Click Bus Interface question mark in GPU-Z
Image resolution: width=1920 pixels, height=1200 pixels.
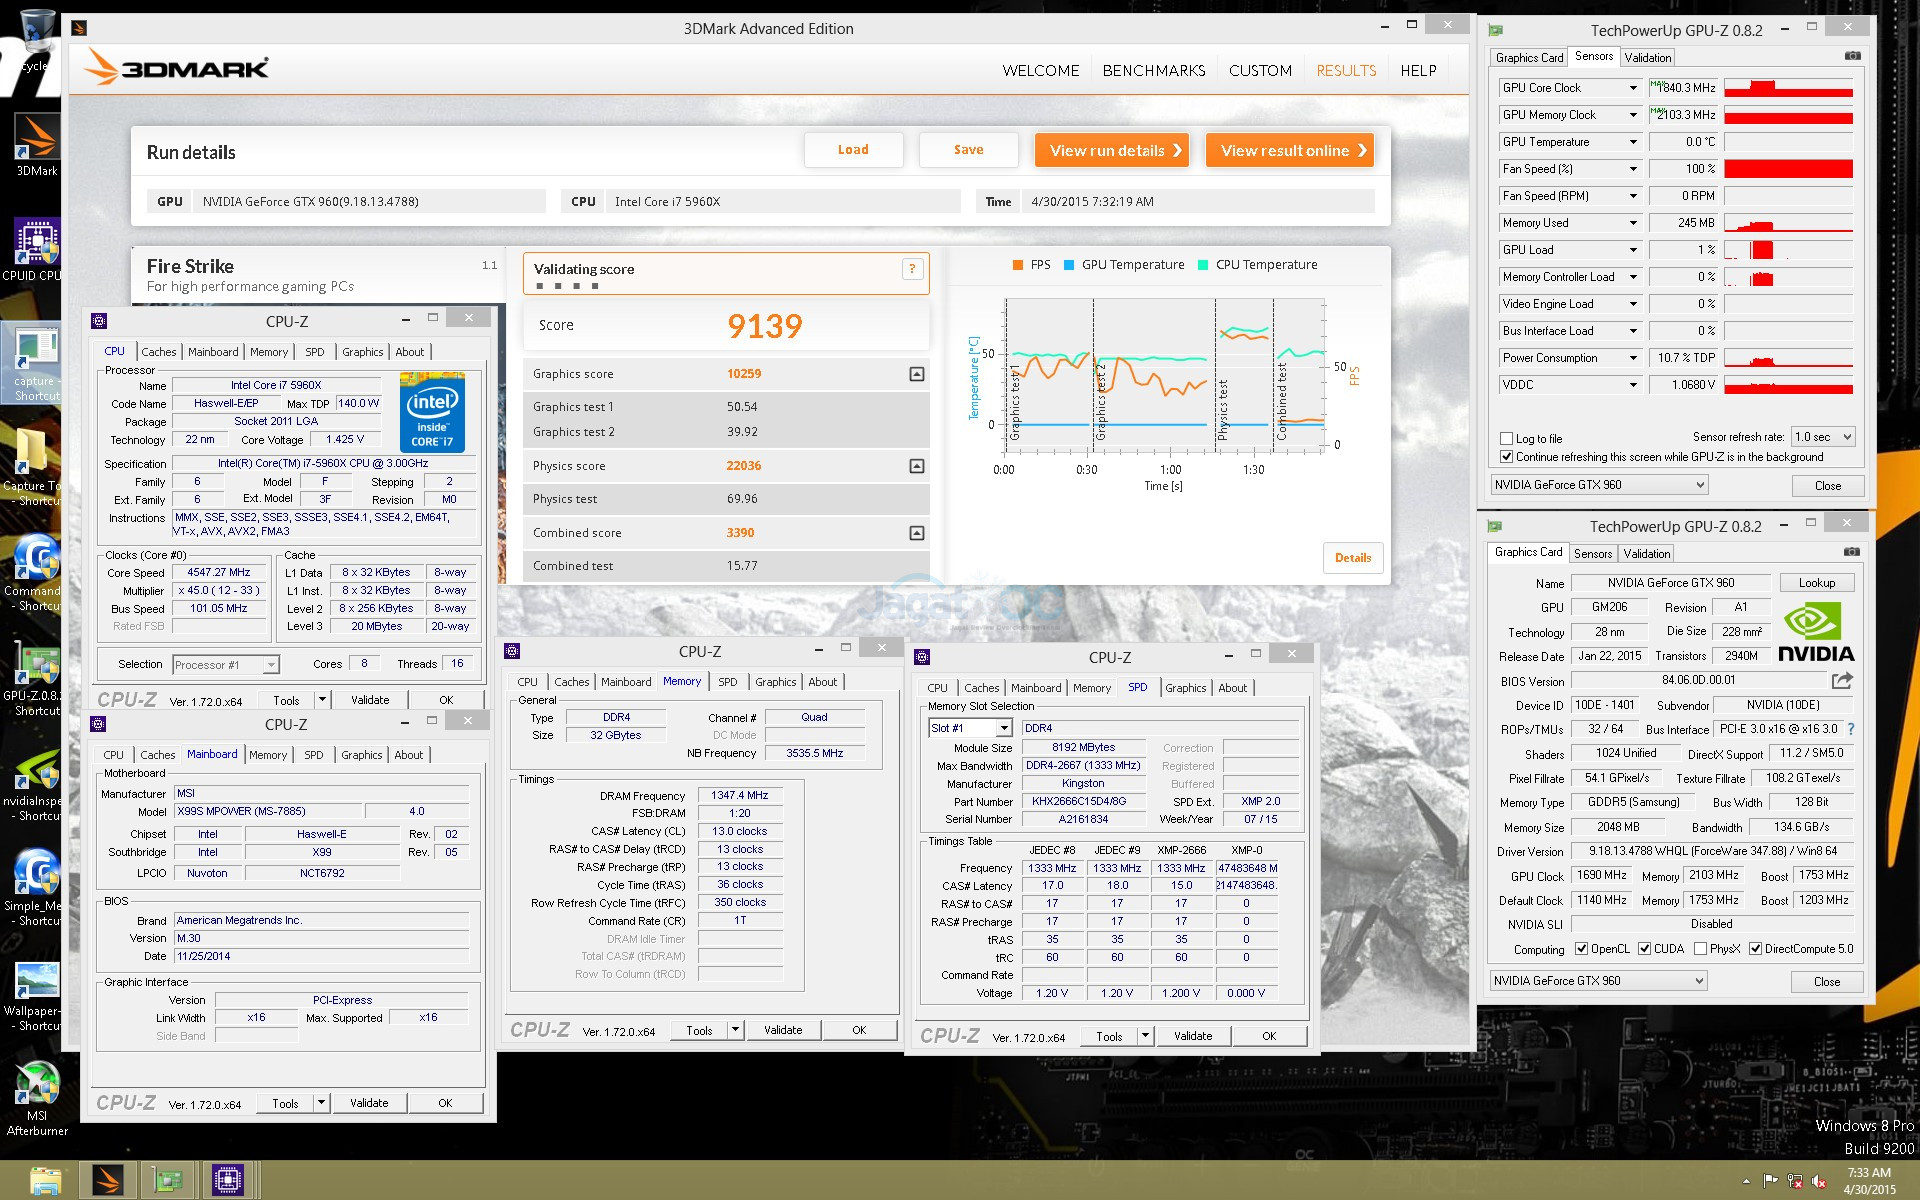click(x=1851, y=729)
